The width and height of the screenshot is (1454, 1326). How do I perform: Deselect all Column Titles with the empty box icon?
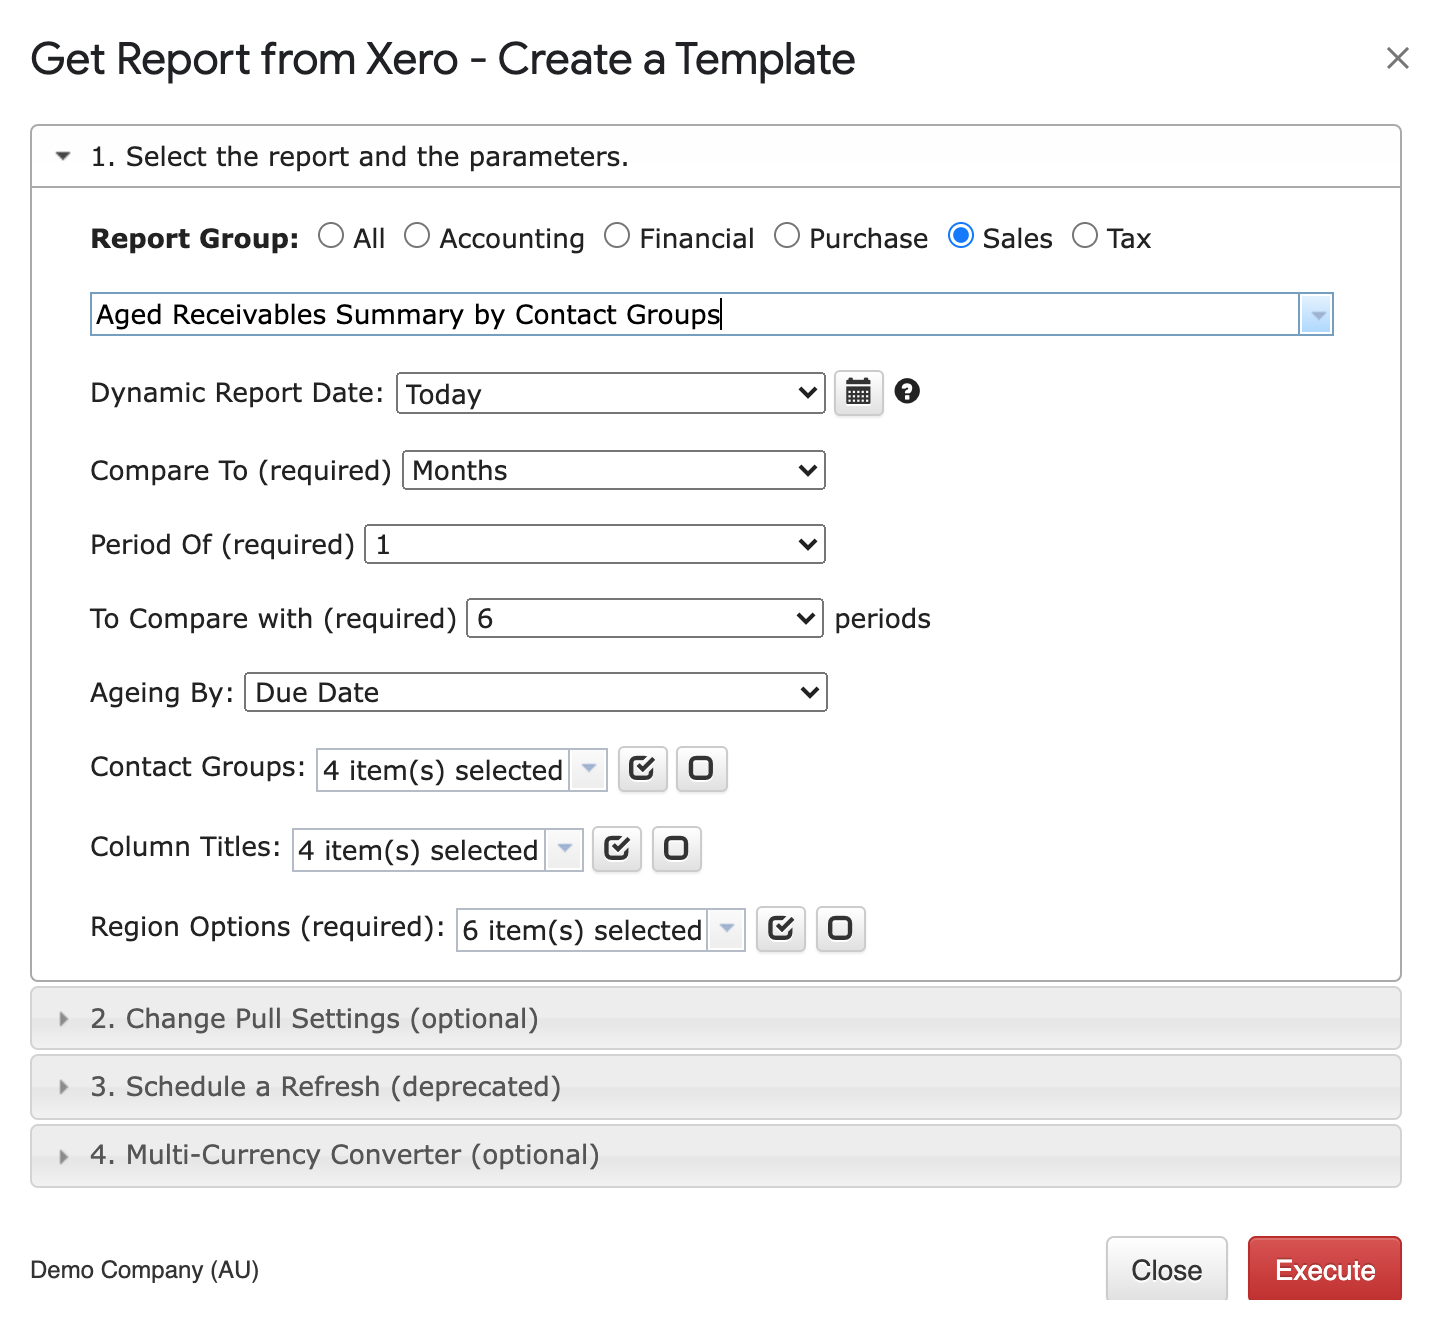tap(676, 848)
